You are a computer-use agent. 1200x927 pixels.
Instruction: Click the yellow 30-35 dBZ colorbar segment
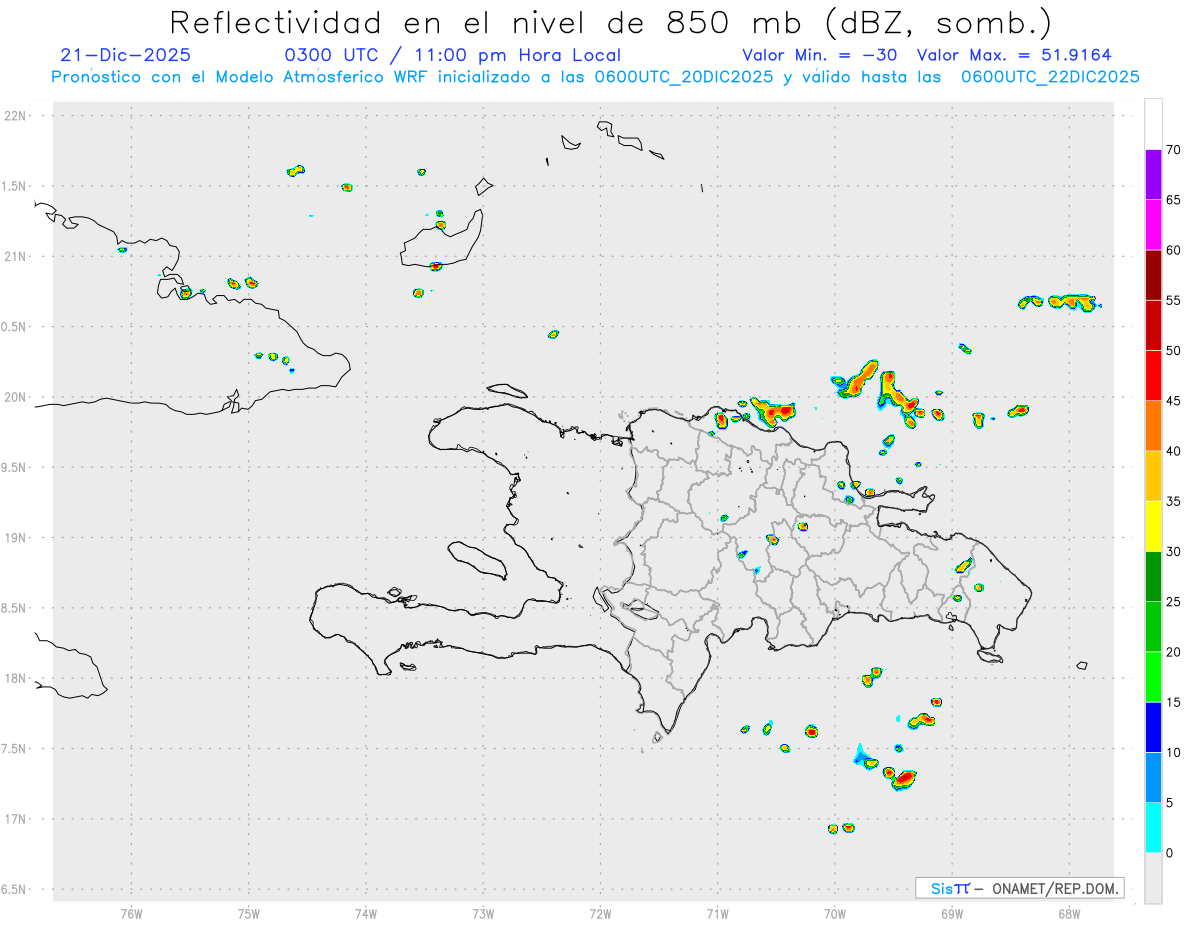[x=1153, y=526]
